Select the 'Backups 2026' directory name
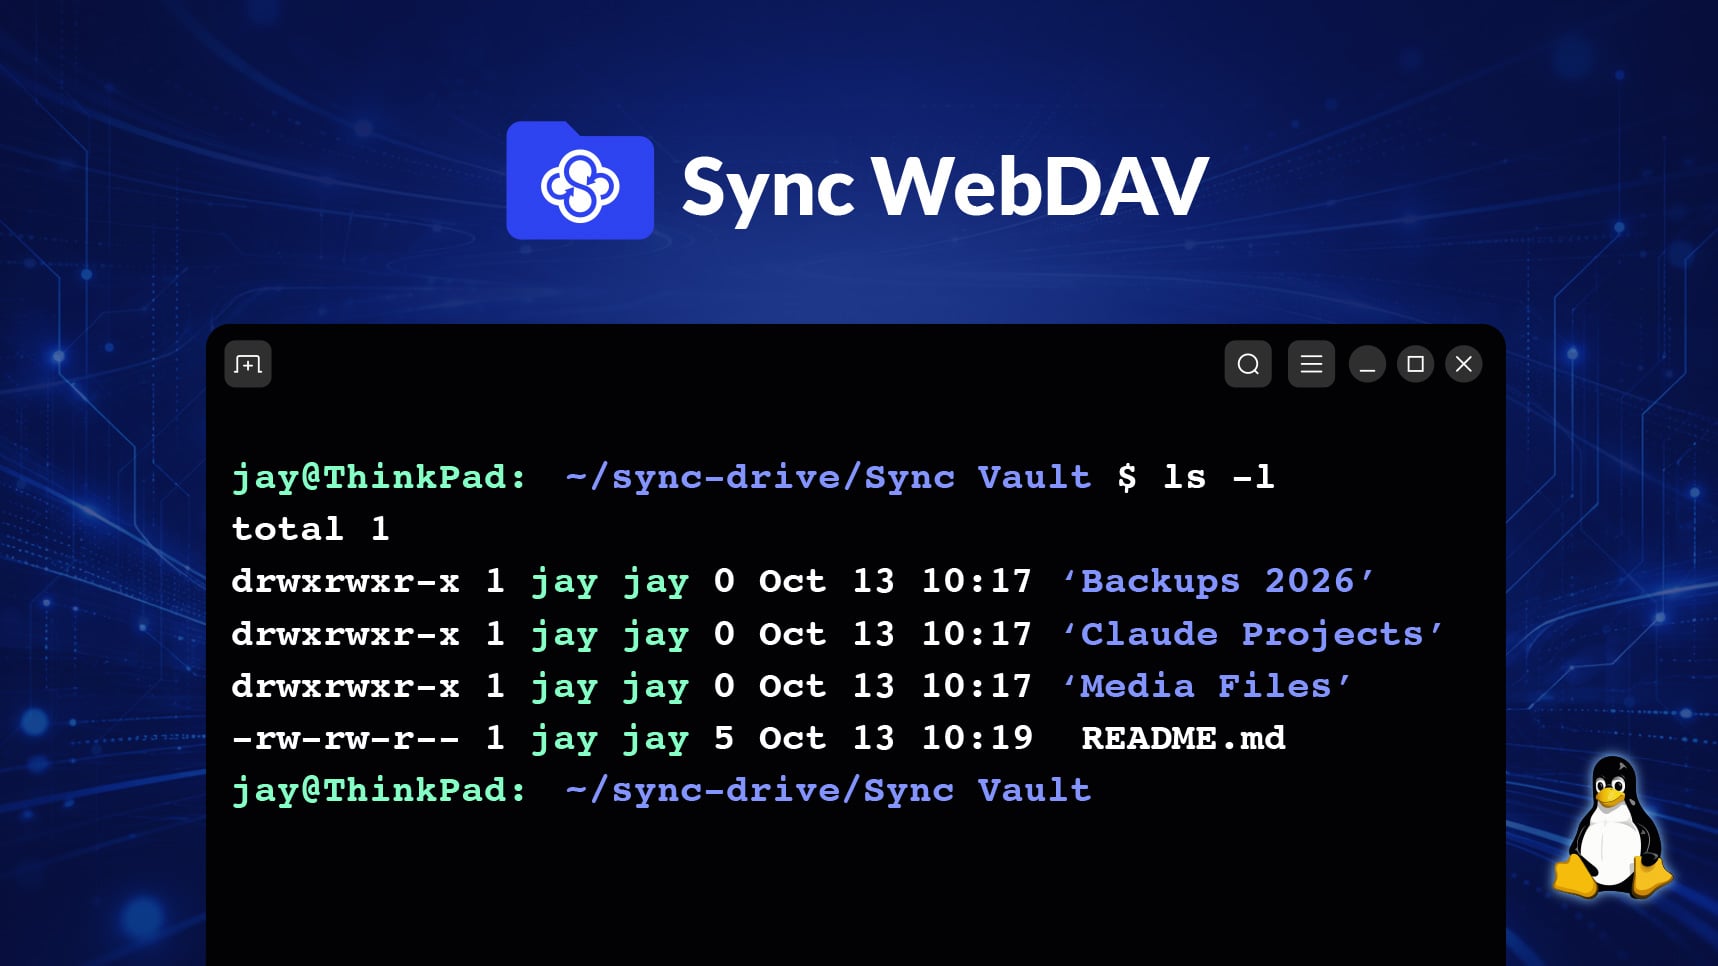 tap(1218, 581)
